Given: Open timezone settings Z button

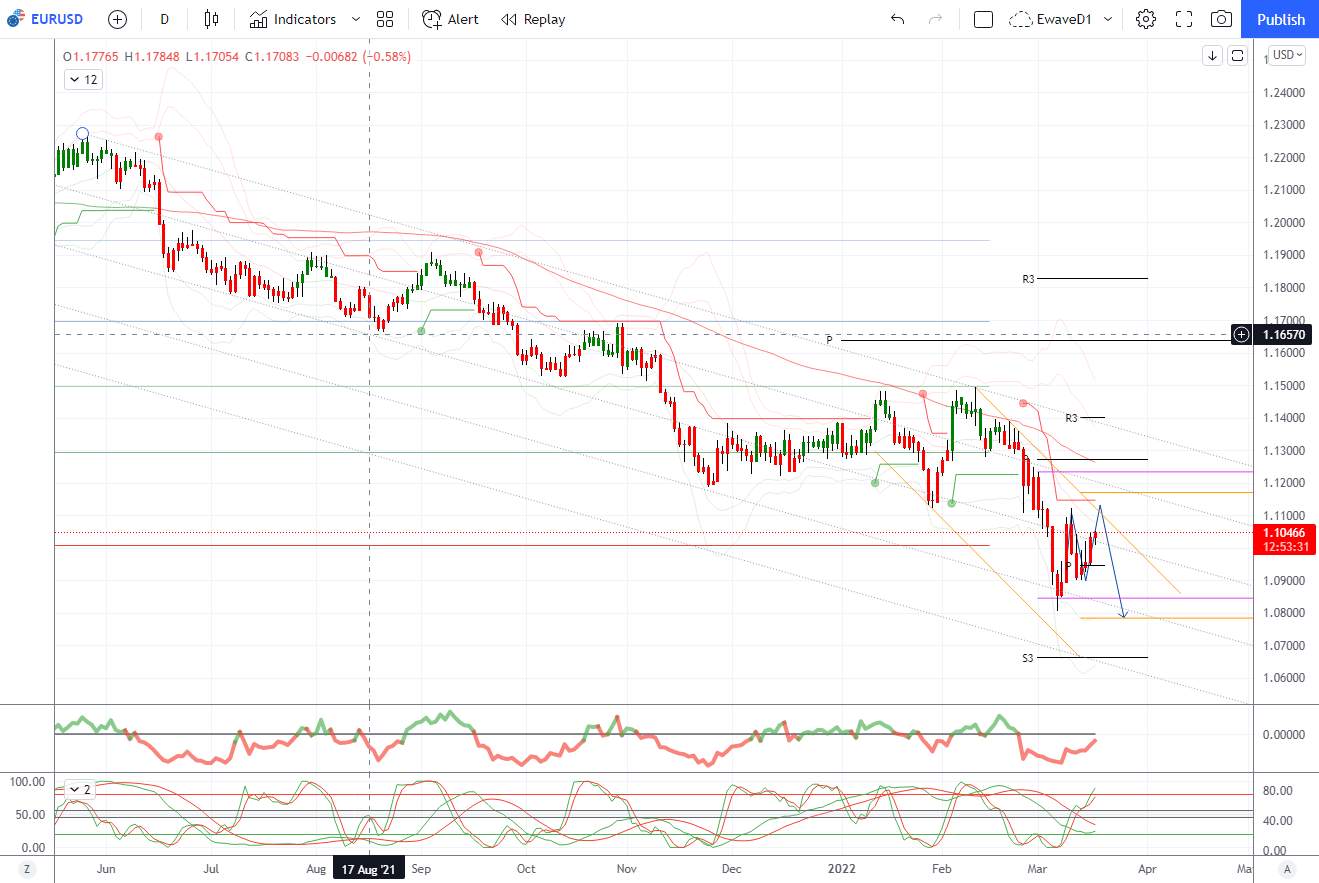Looking at the screenshot, I should [27, 869].
